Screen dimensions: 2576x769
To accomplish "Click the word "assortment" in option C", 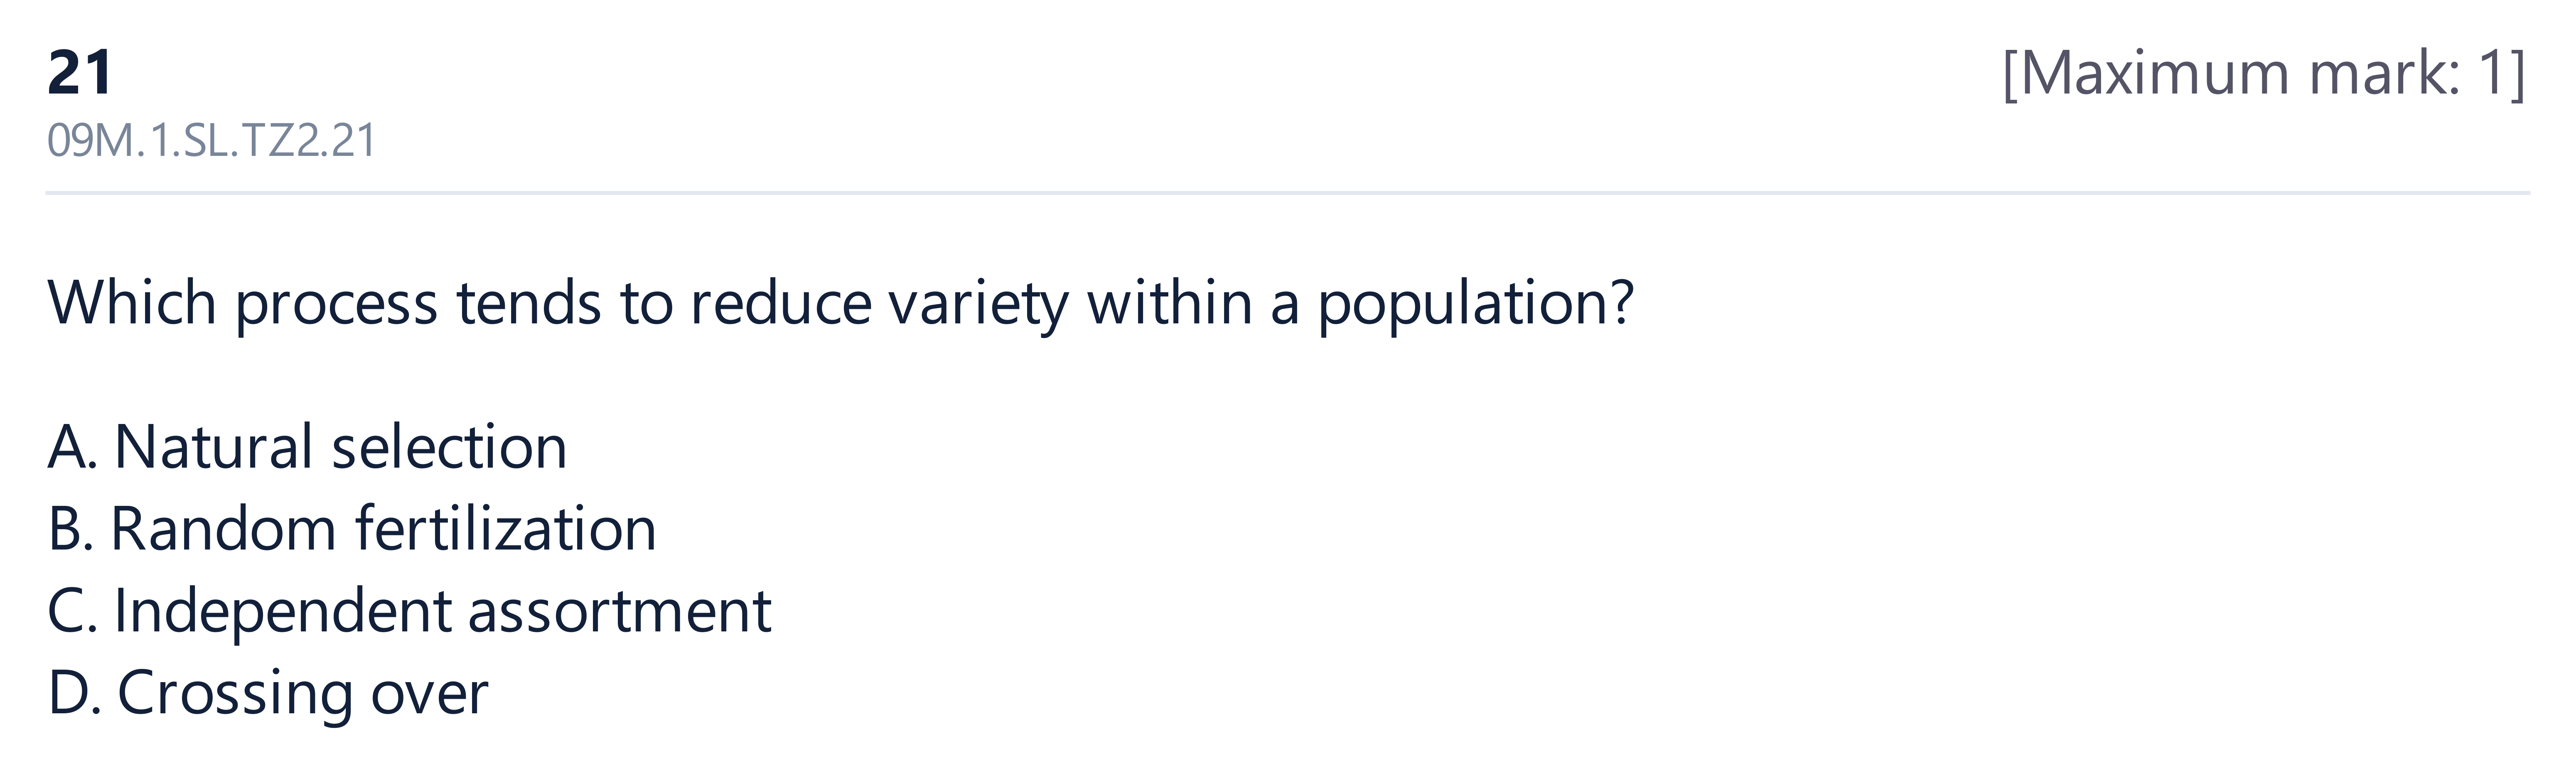I will pyautogui.click(x=620, y=611).
